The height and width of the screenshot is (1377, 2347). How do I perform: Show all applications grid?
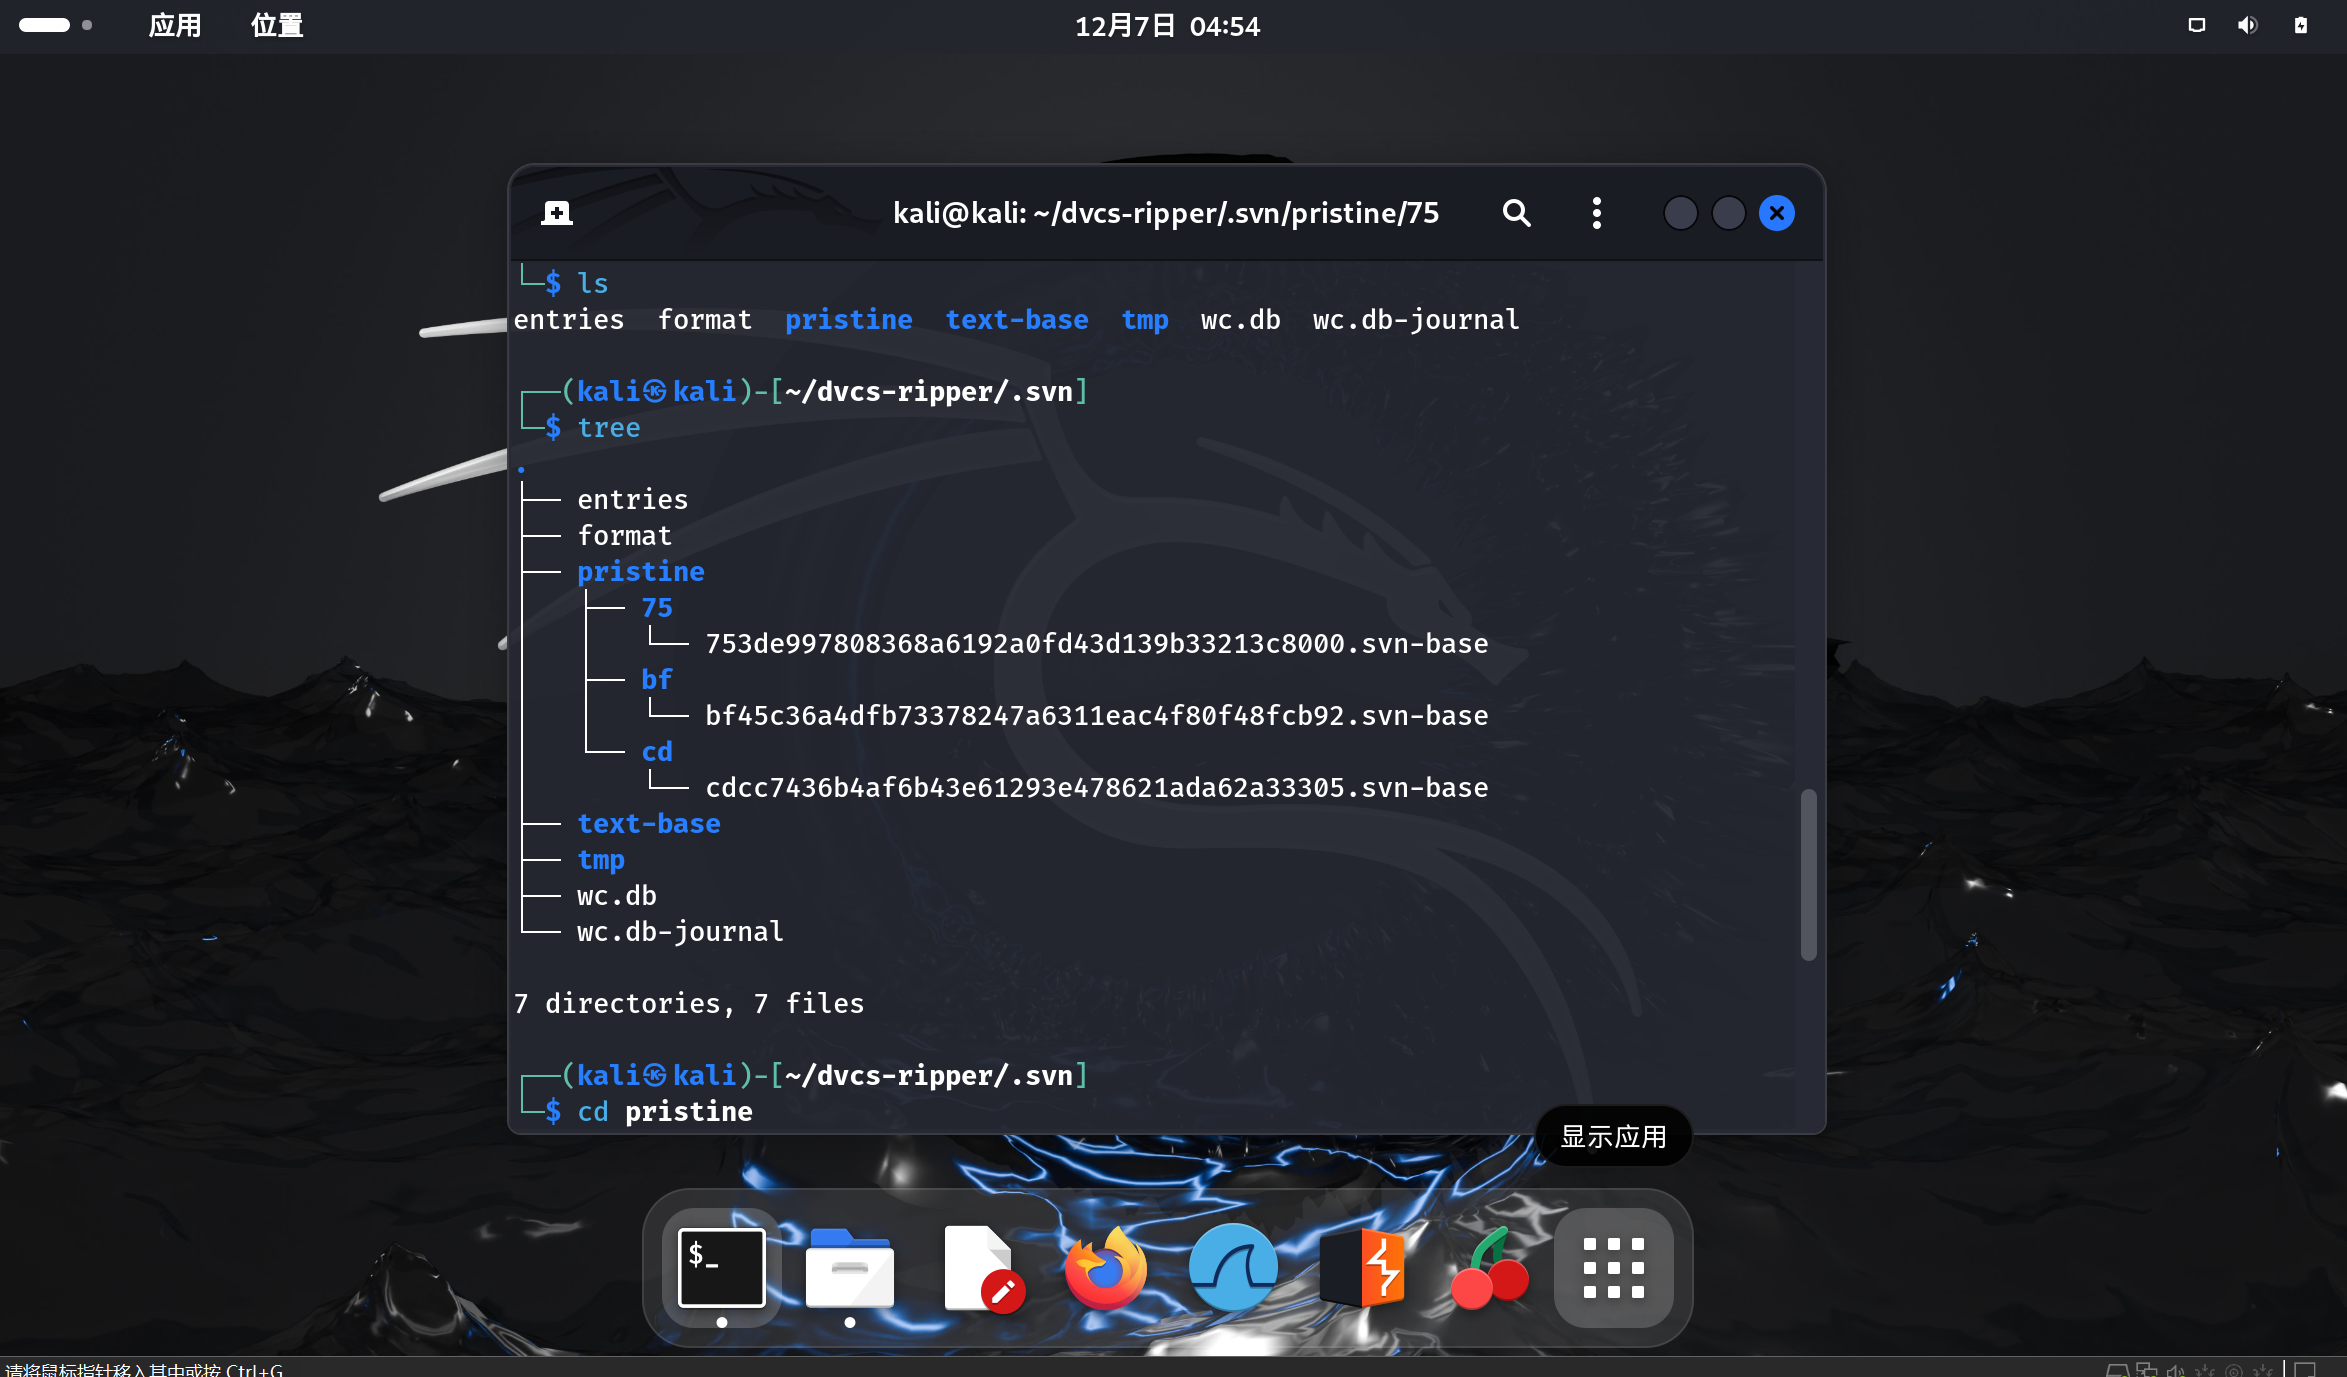(1613, 1268)
